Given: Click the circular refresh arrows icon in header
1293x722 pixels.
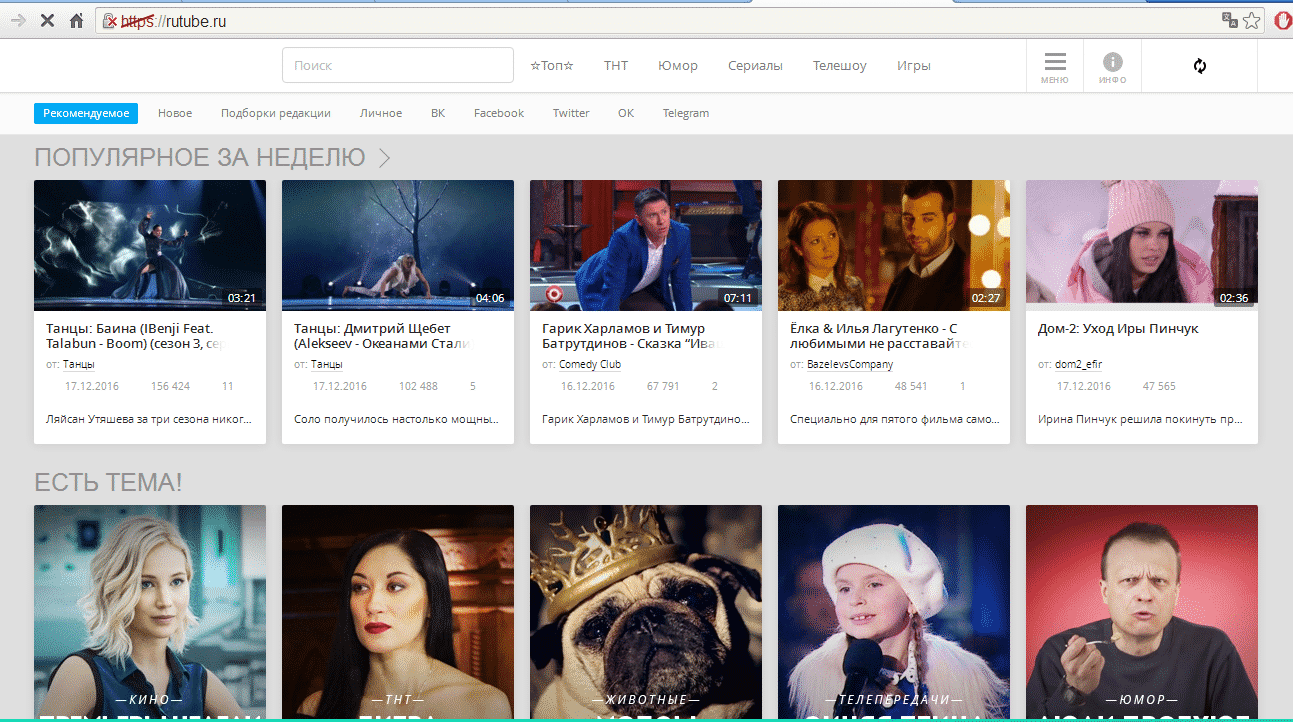Looking at the screenshot, I should pyautogui.click(x=1200, y=66).
